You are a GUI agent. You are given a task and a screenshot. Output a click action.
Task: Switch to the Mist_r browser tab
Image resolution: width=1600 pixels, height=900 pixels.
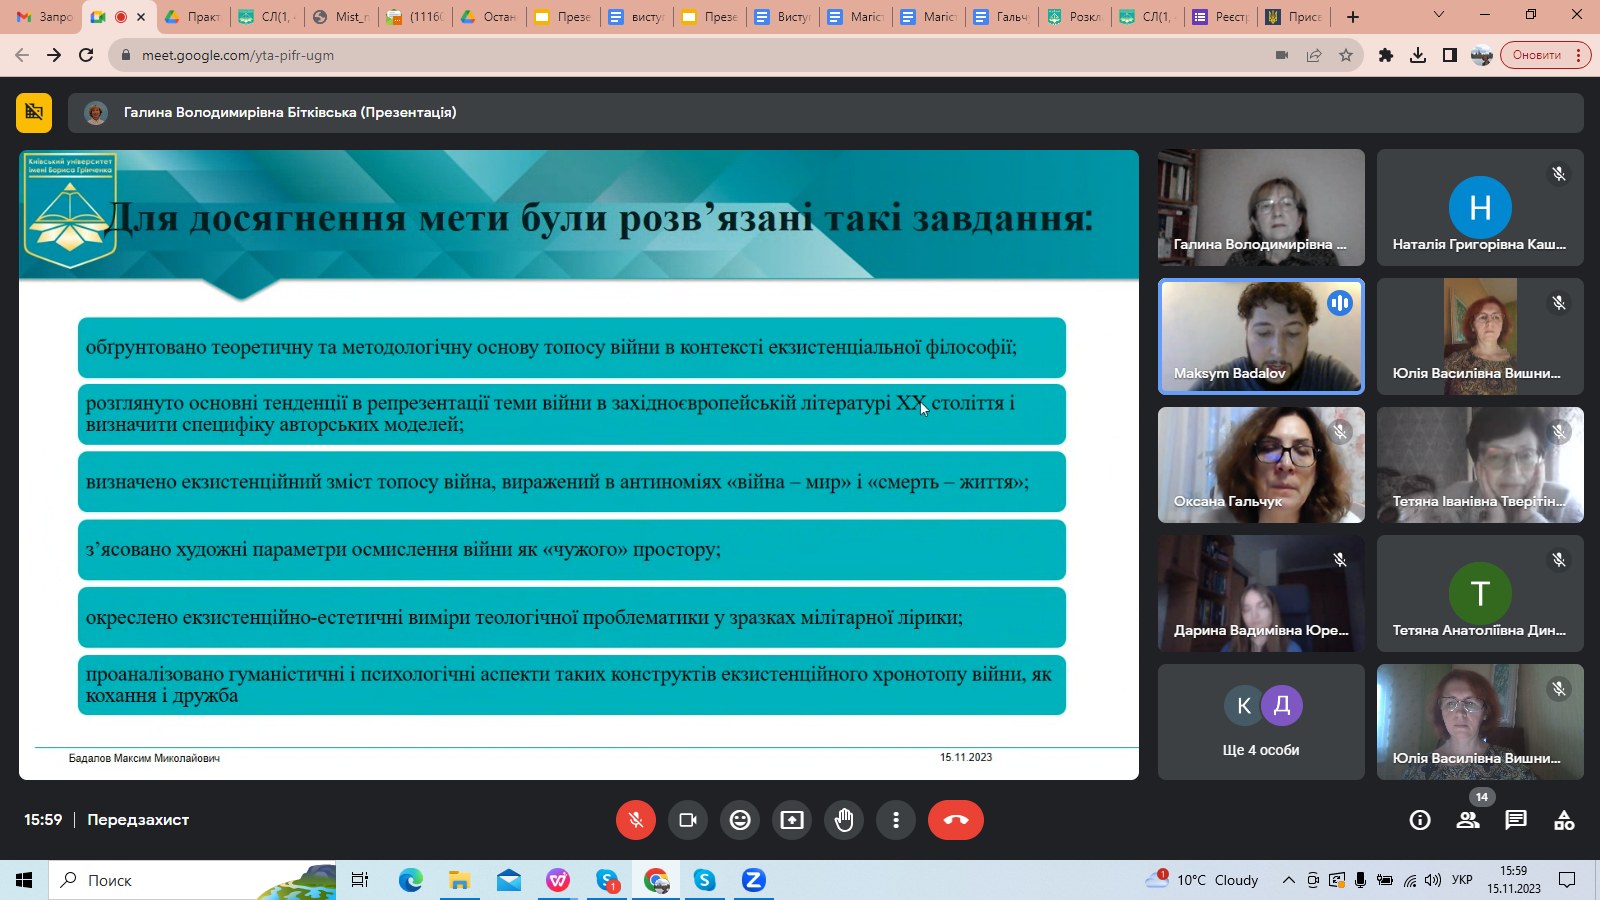coord(342,17)
